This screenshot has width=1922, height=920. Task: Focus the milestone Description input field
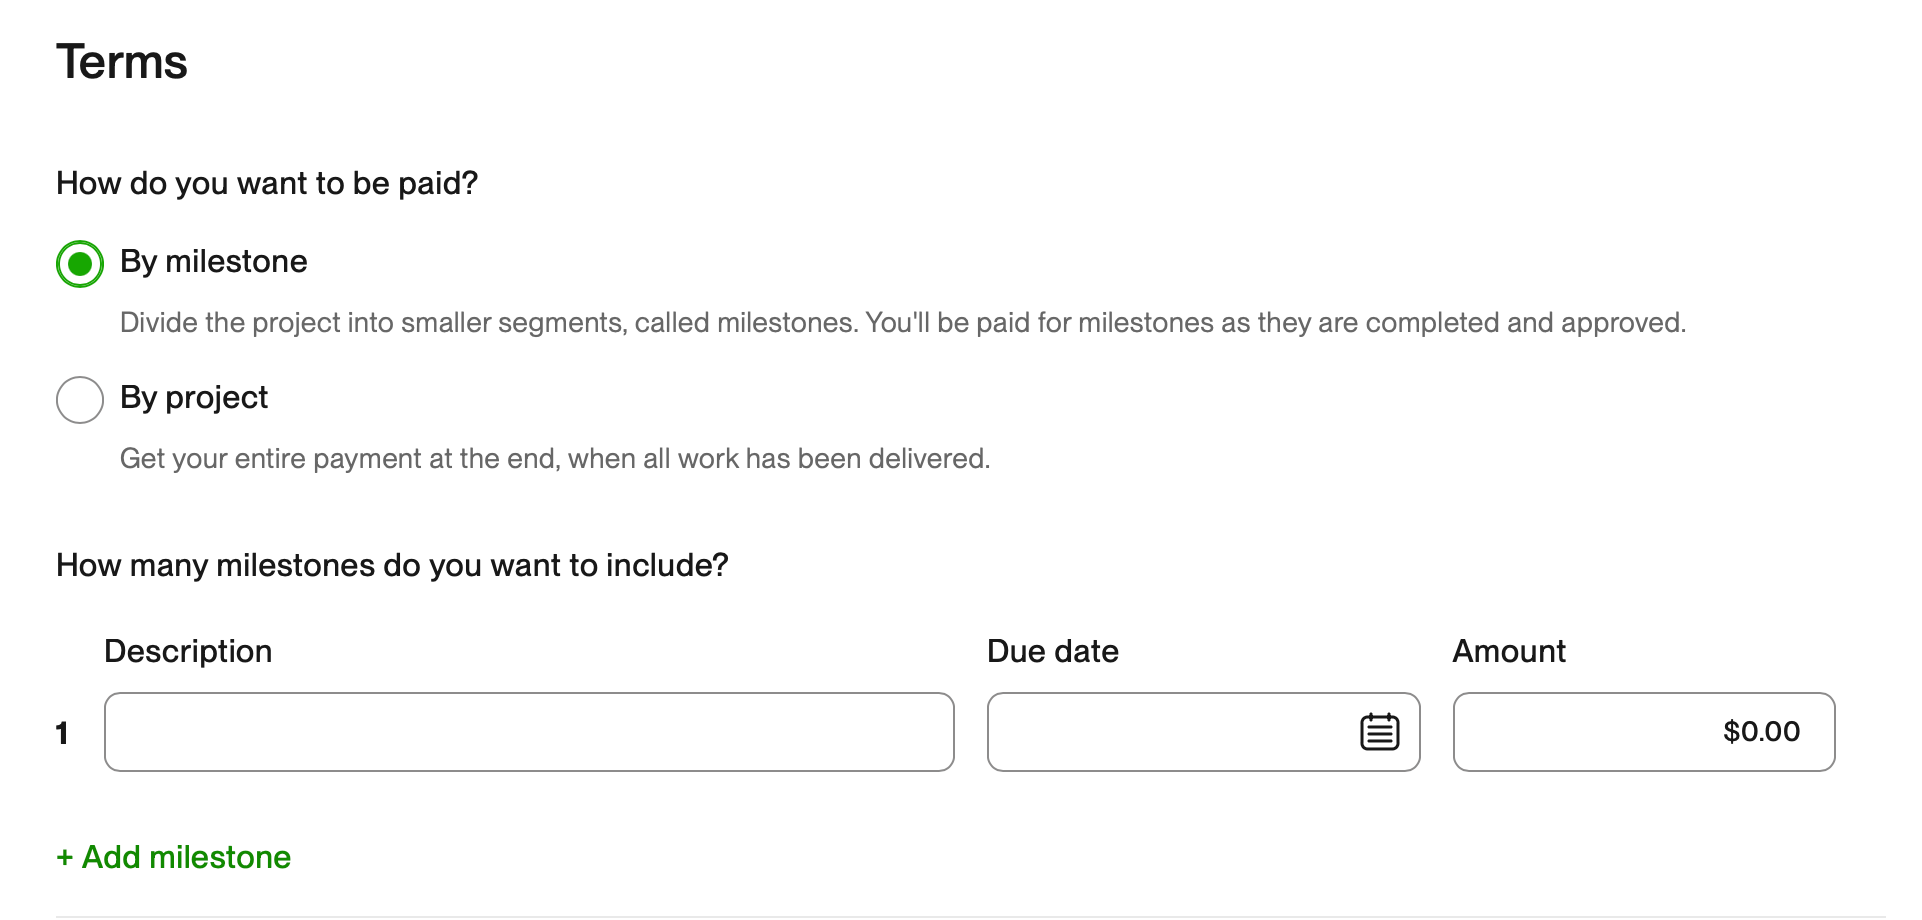click(x=529, y=732)
